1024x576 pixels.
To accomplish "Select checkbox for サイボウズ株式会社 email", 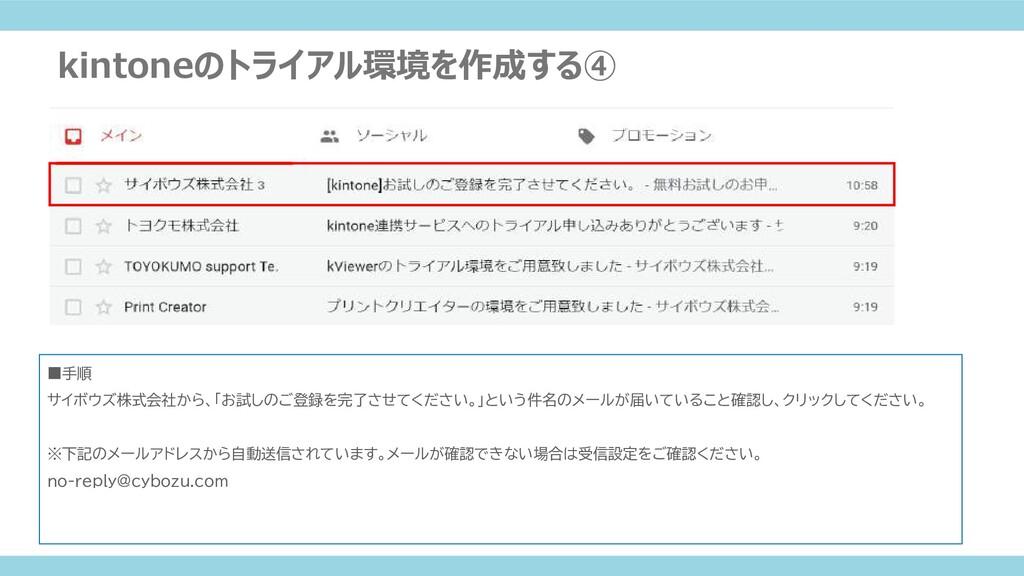I will tap(73, 185).
